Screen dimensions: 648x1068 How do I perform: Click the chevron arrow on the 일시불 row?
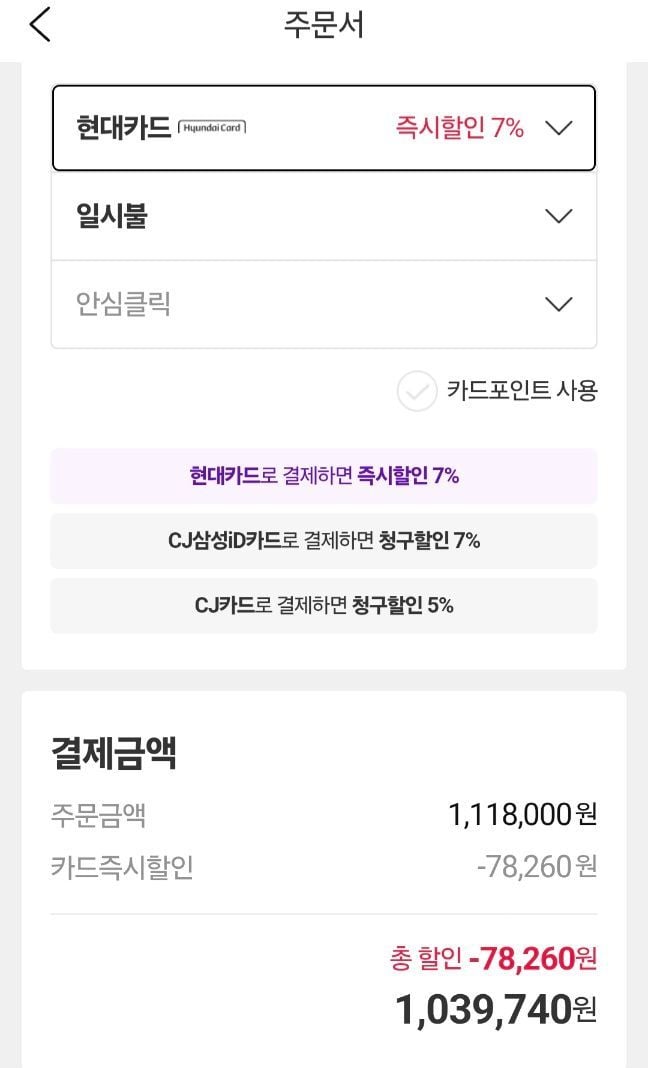[559, 216]
